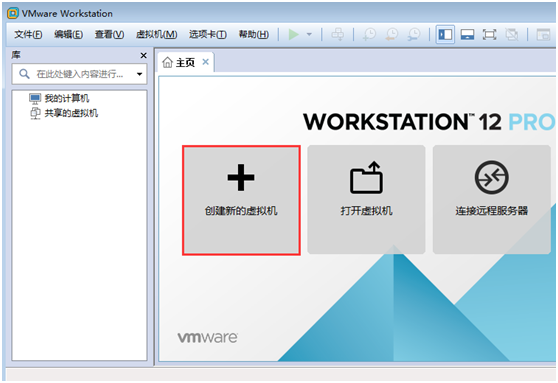
Task: Expand the power options dropdown arrow
Action: coord(309,35)
